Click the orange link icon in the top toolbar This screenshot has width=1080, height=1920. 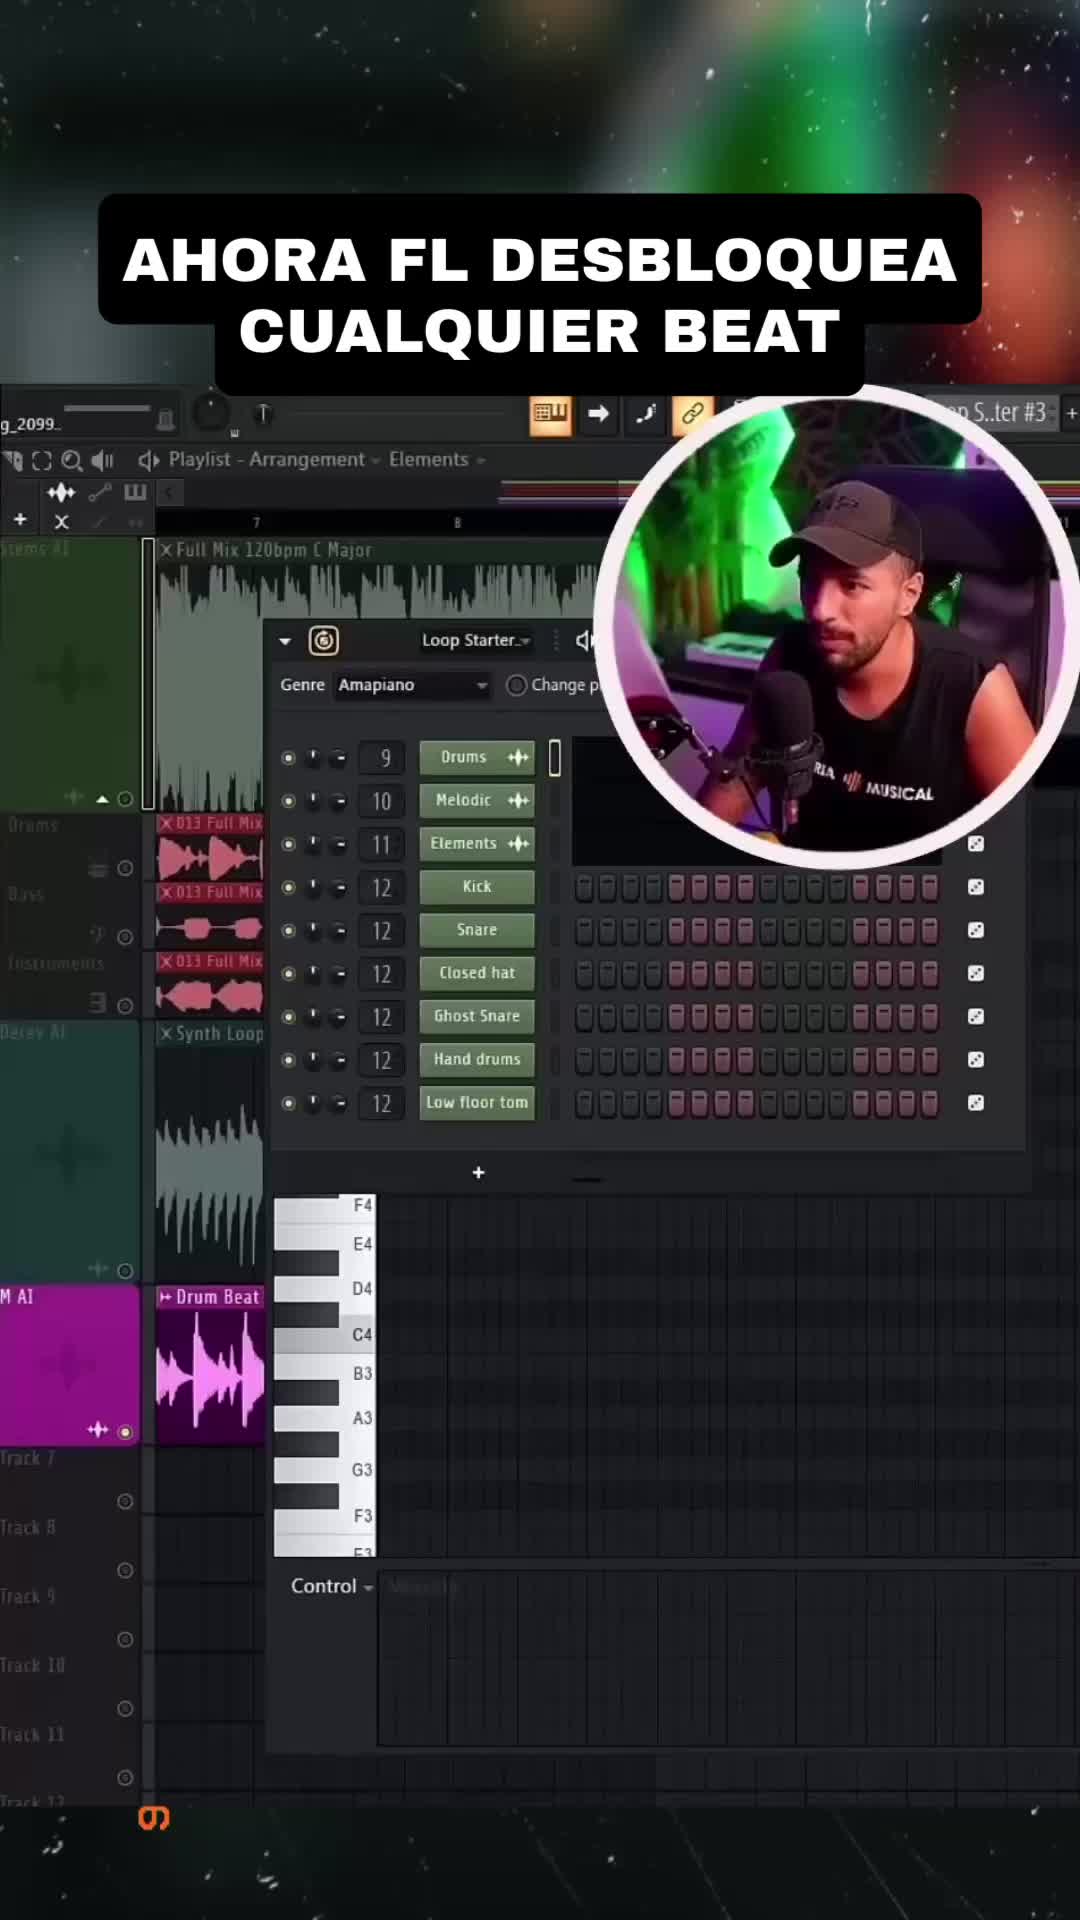(x=692, y=414)
